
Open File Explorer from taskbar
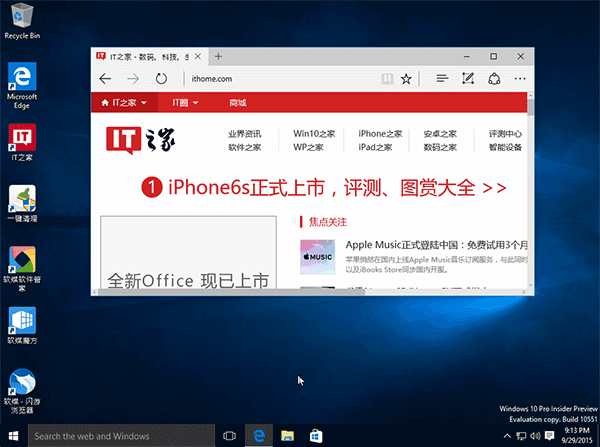pos(287,436)
